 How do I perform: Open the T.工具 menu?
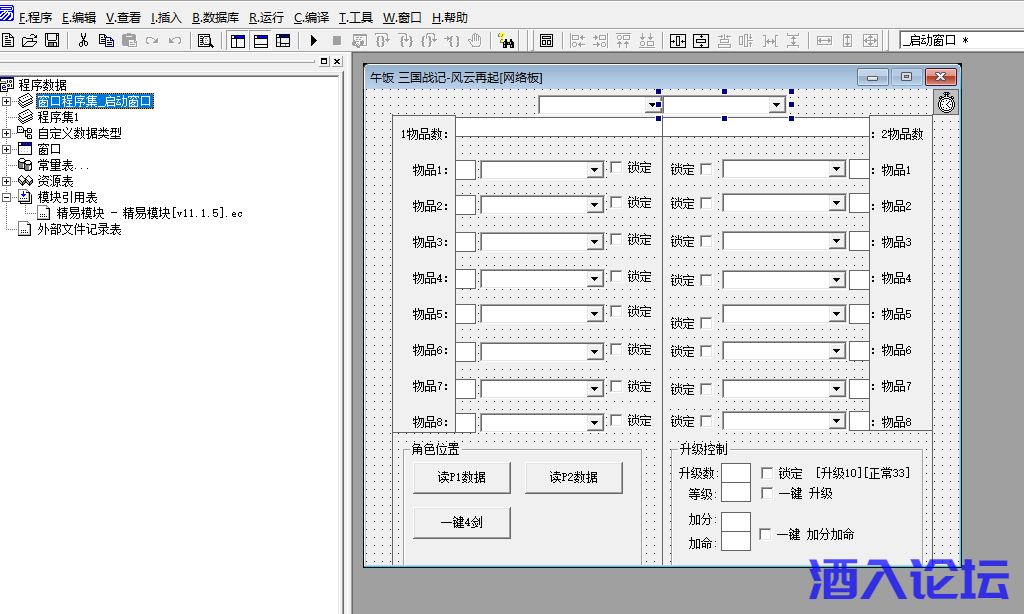pyautogui.click(x=356, y=18)
